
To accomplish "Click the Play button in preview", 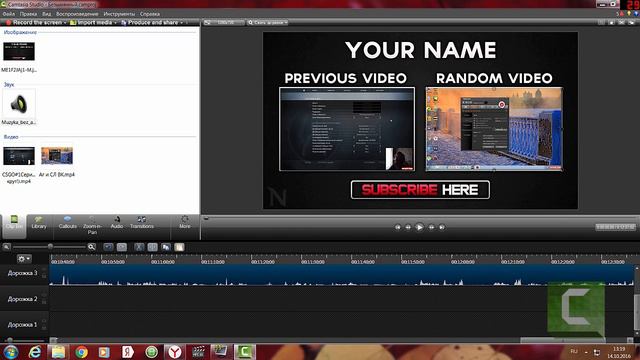I will (x=419, y=227).
